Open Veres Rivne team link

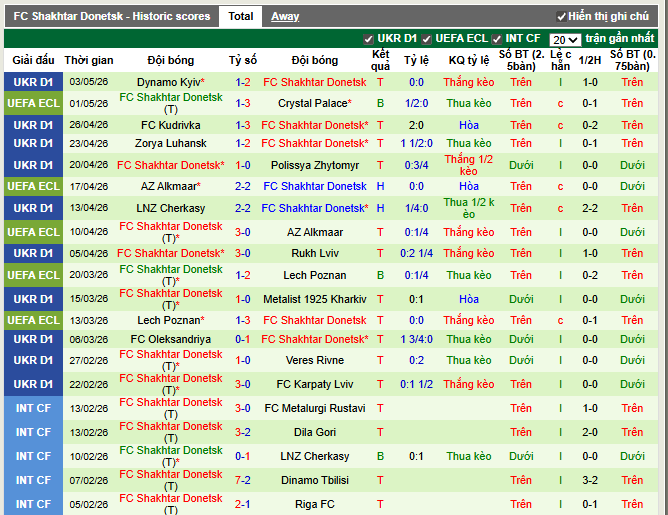point(315,360)
